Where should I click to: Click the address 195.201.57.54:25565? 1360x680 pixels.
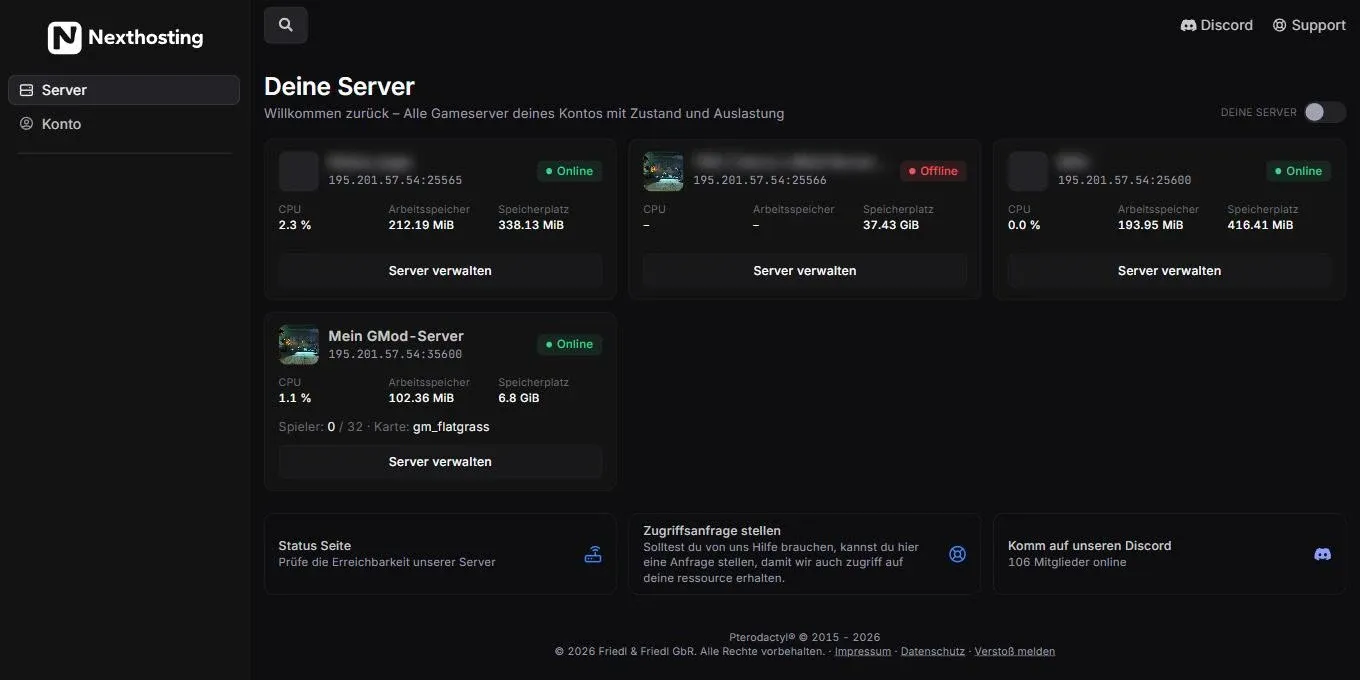tap(395, 181)
